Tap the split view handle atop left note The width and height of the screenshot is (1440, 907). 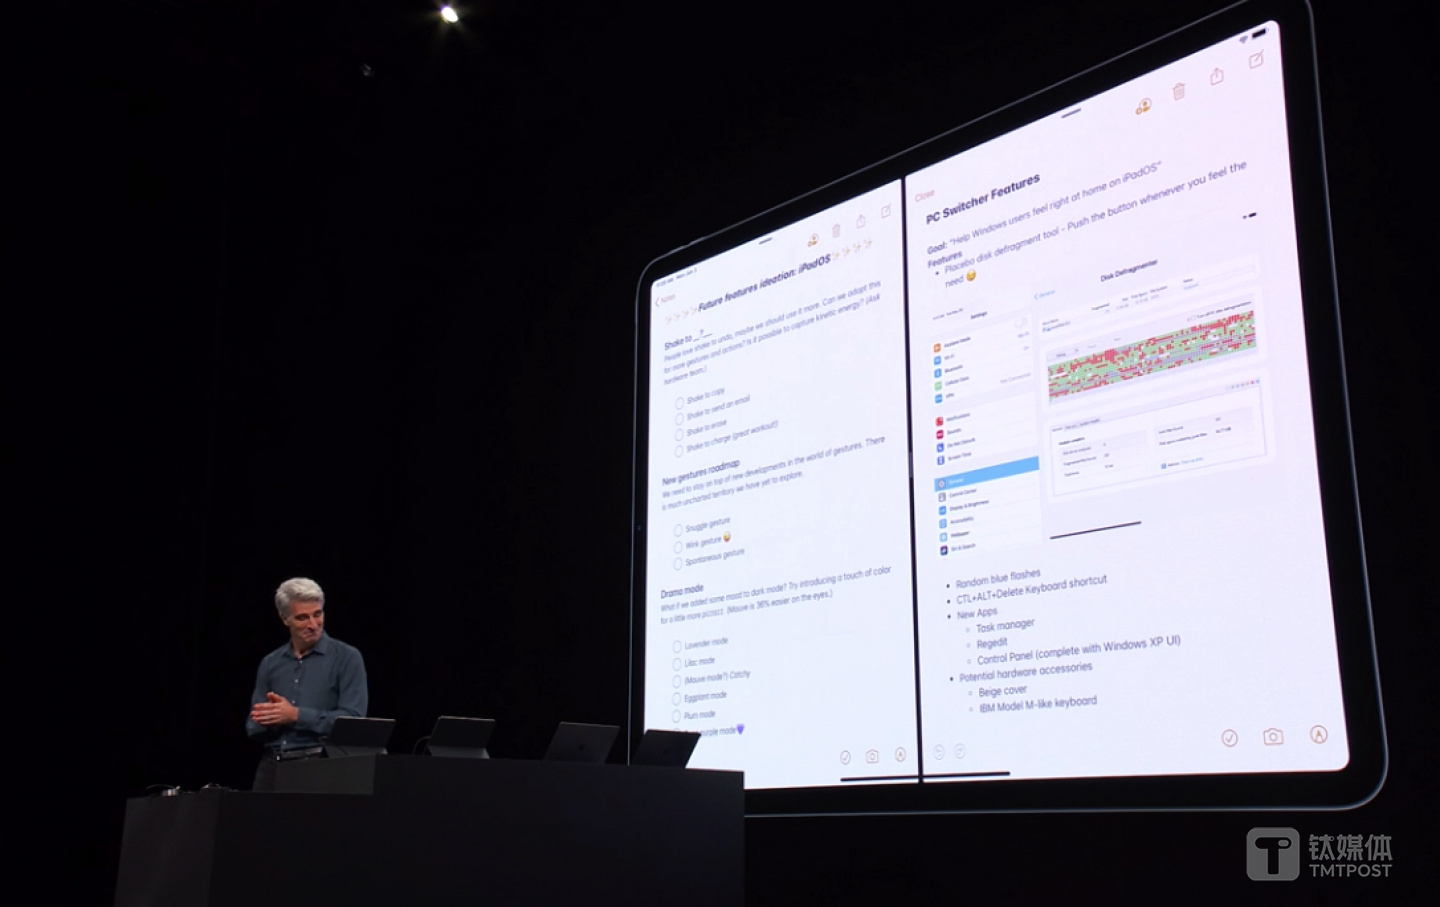click(765, 241)
